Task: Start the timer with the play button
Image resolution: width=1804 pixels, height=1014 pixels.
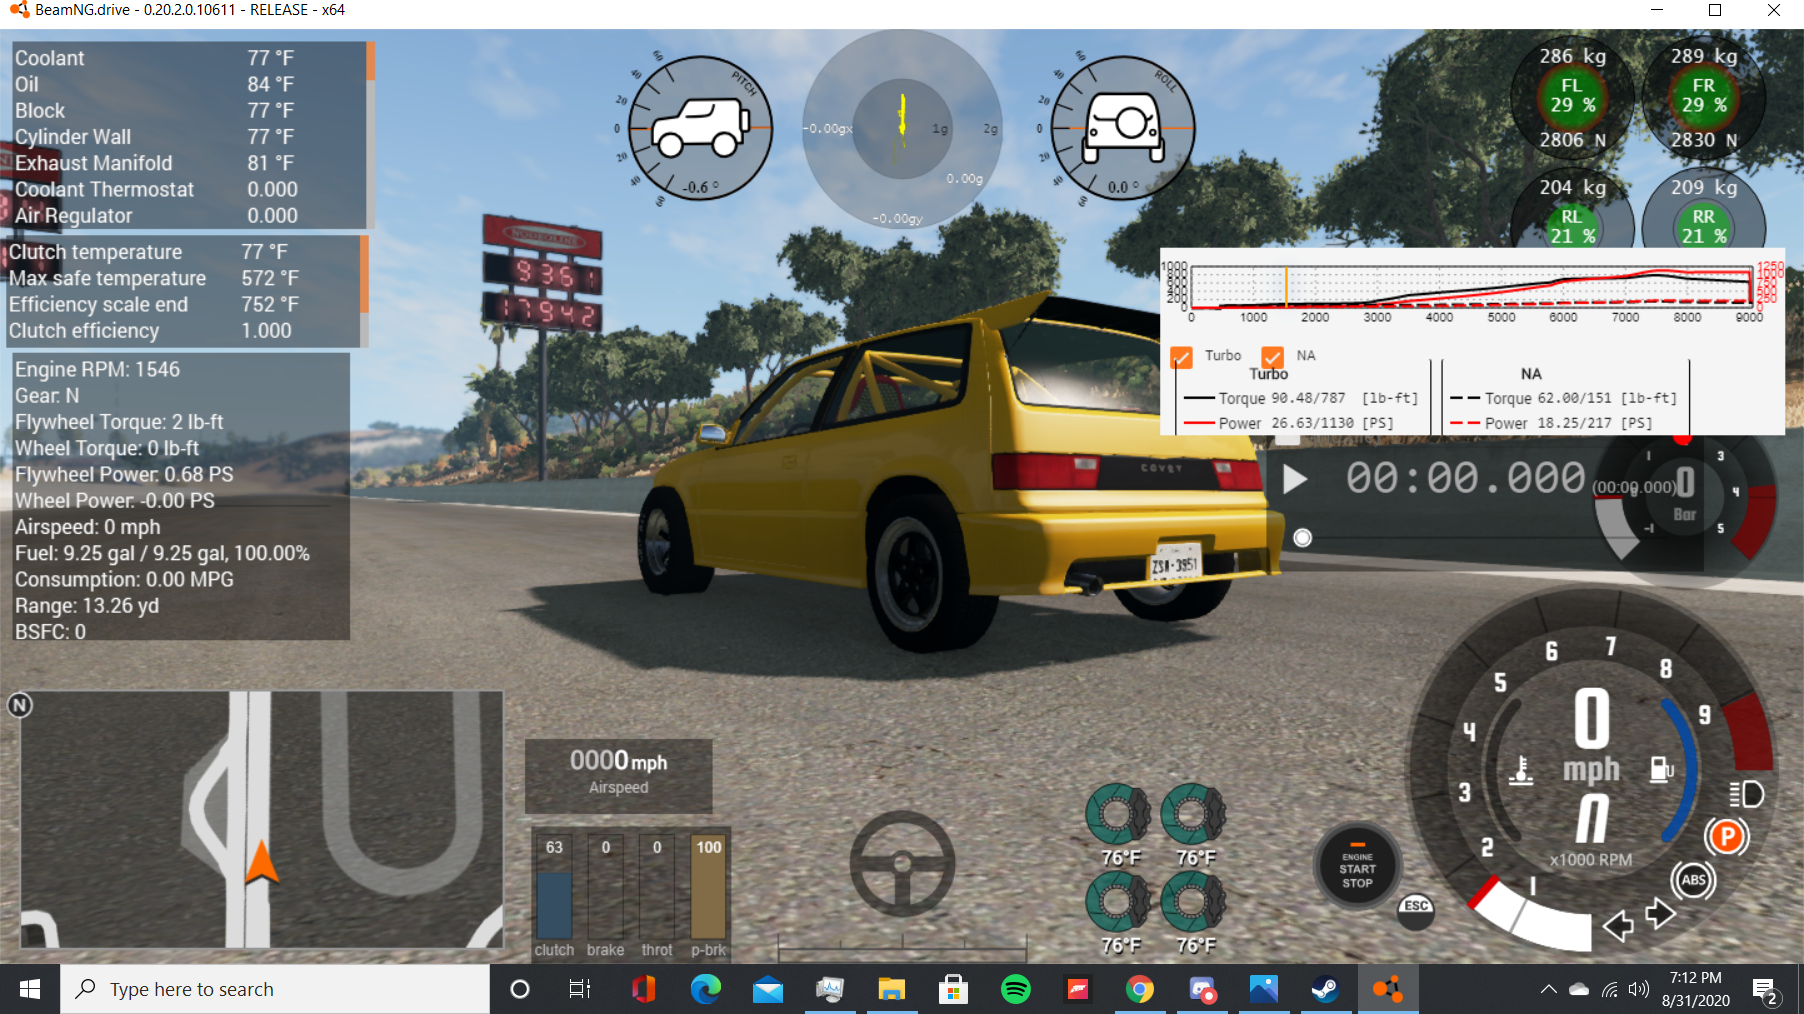Action: [1294, 480]
